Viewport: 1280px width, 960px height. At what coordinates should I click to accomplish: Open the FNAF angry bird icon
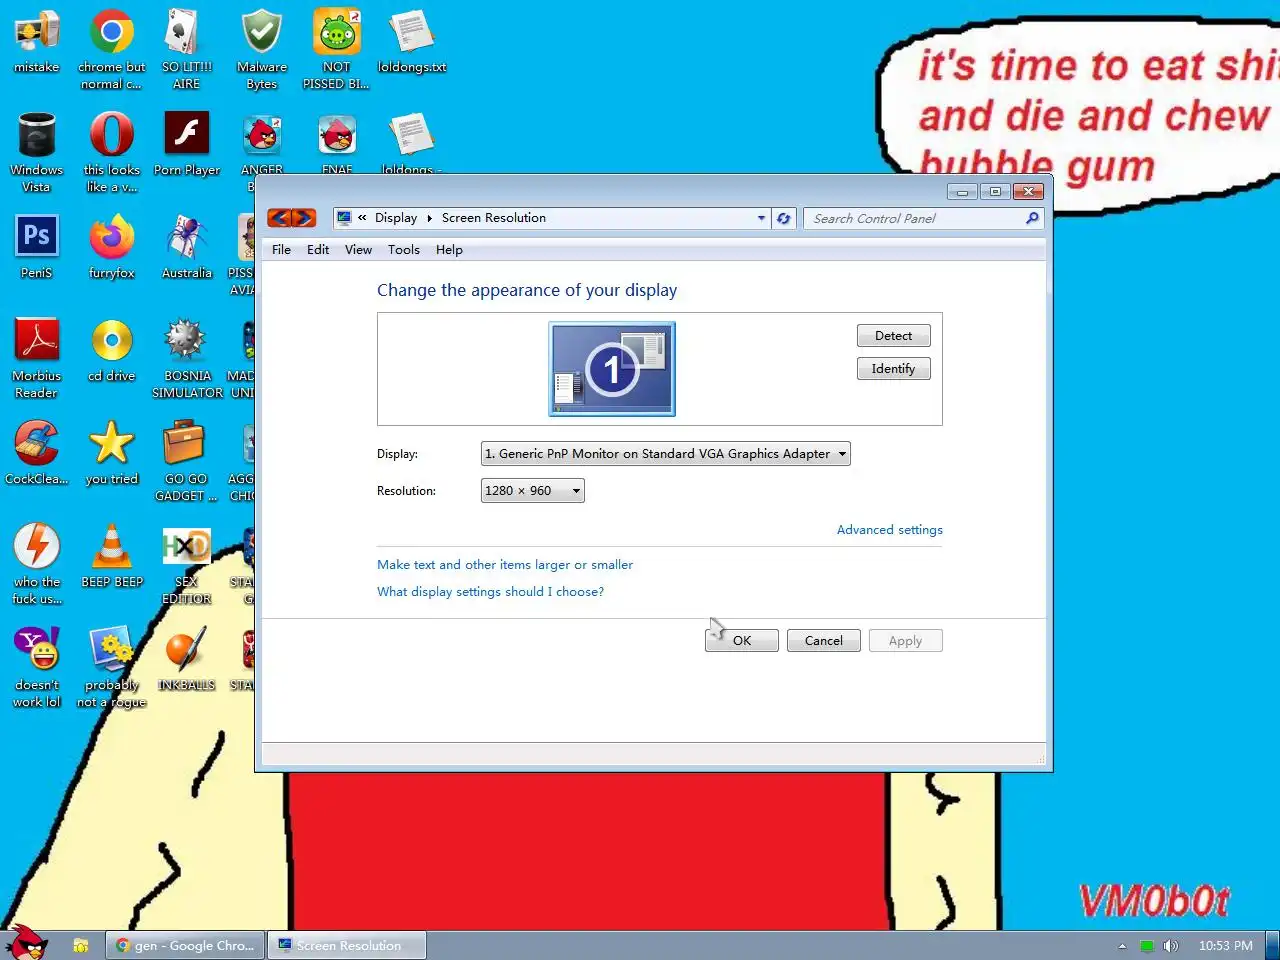(337, 143)
